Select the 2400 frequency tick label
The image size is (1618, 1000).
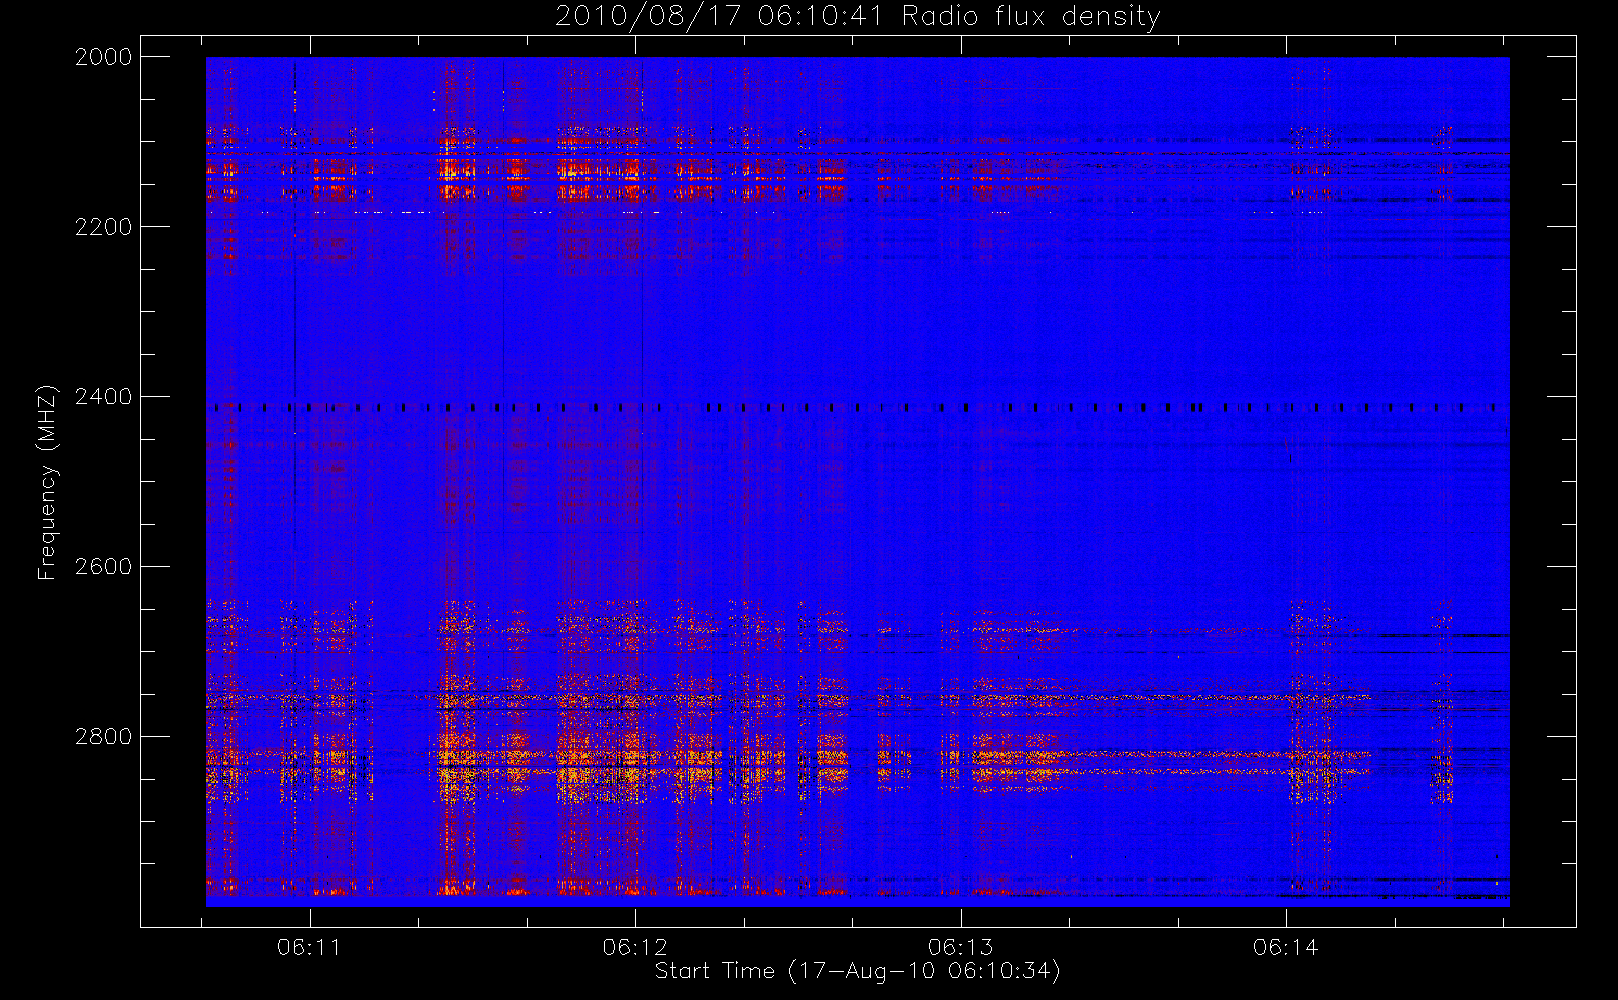click(104, 397)
